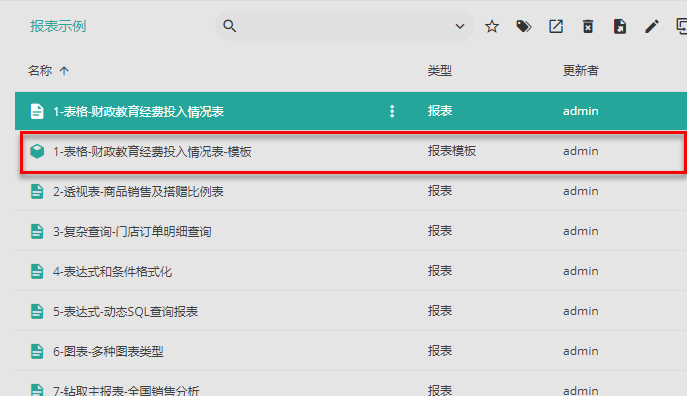
Task: Click admin cell of 5-表达式 row
Action: [x=581, y=311]
